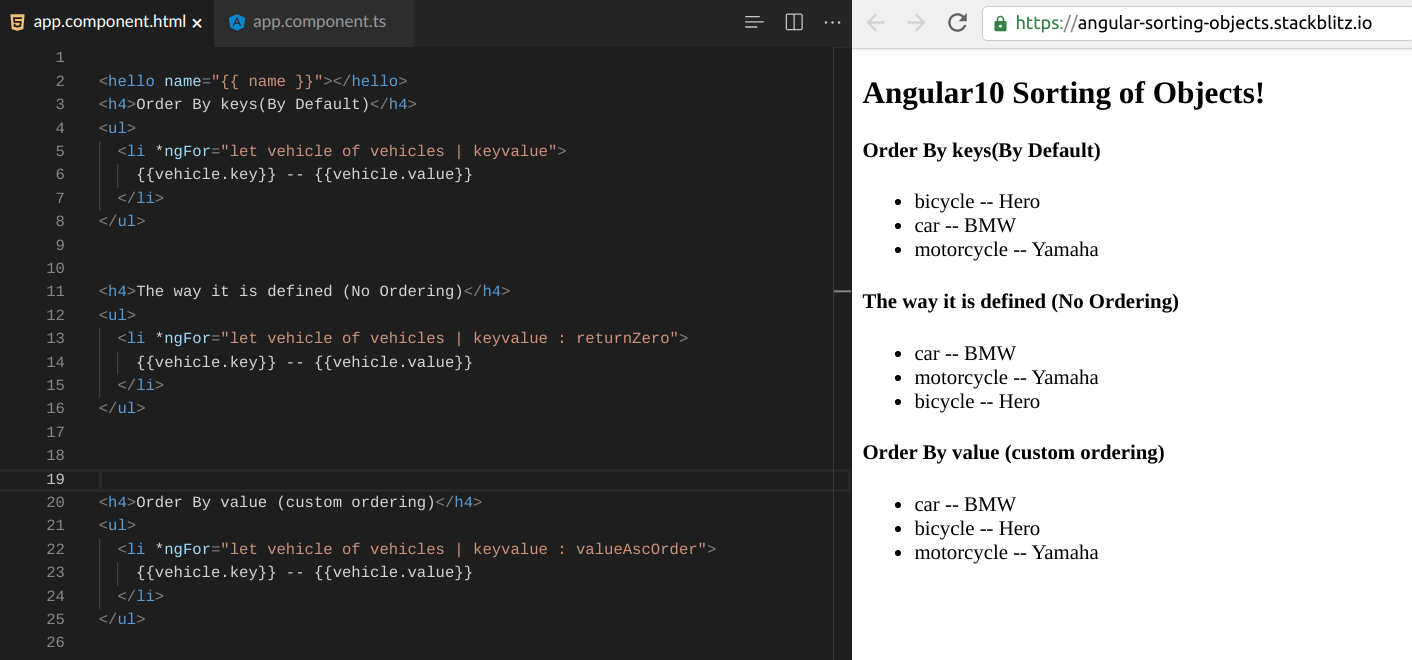Click the format document icon in editor toolbar
Image resolution: width=1412 pixels, height=660 pixels.
754,22
